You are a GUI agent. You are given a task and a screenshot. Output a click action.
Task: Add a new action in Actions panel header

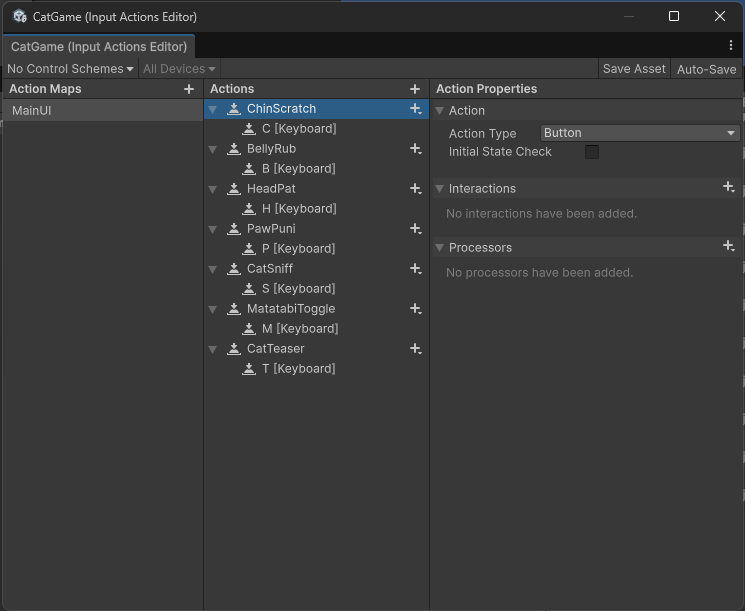(x=415, y=89)
